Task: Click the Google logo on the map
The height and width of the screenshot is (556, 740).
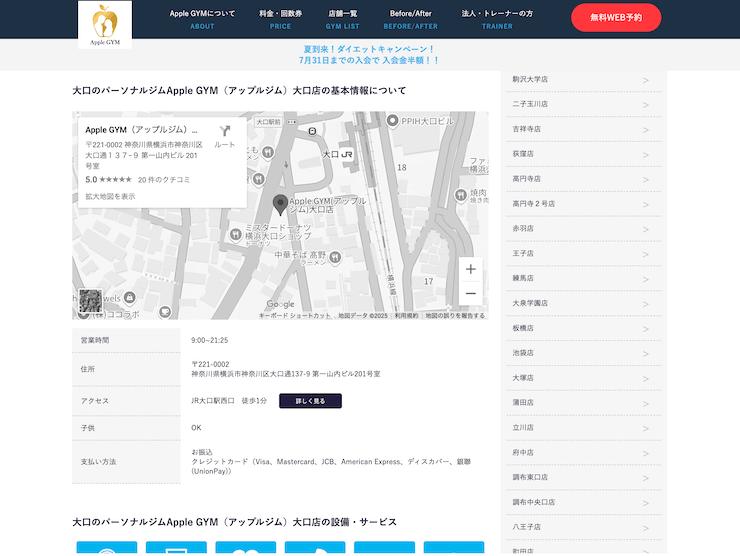Action: point(280,304)
